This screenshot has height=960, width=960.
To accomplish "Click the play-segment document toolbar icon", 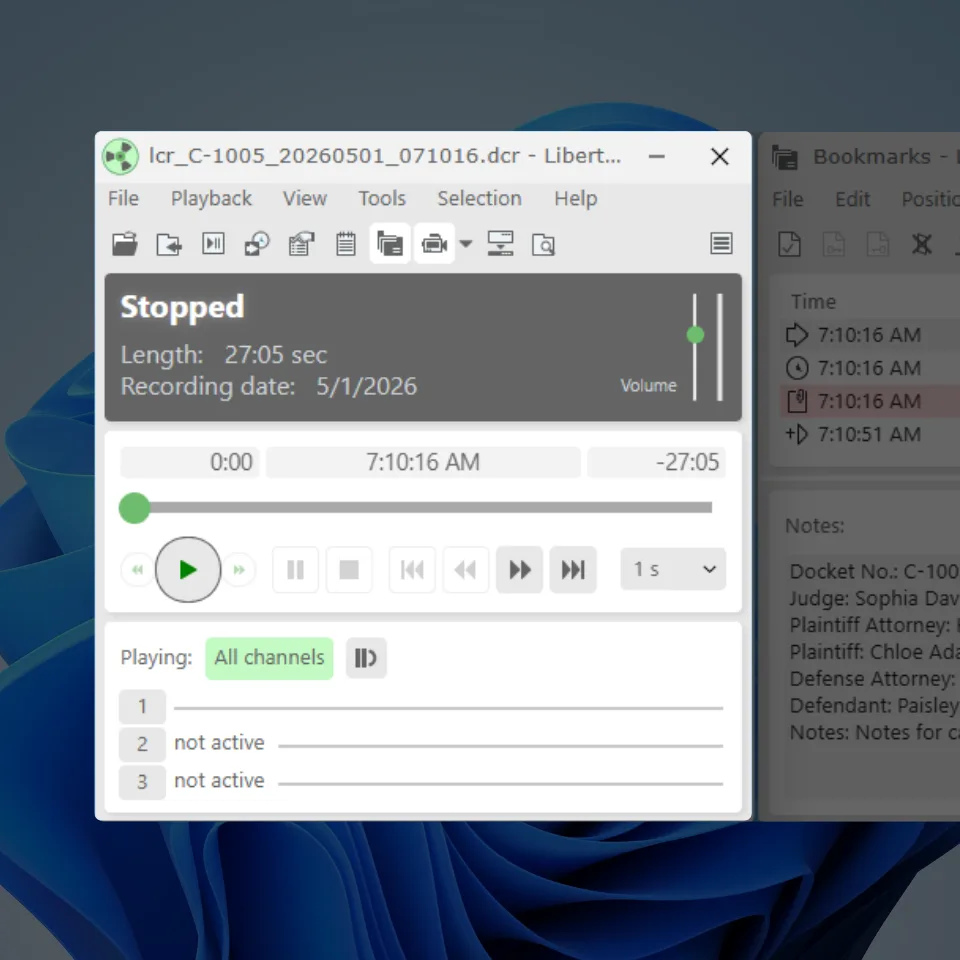I will point(213,244).
